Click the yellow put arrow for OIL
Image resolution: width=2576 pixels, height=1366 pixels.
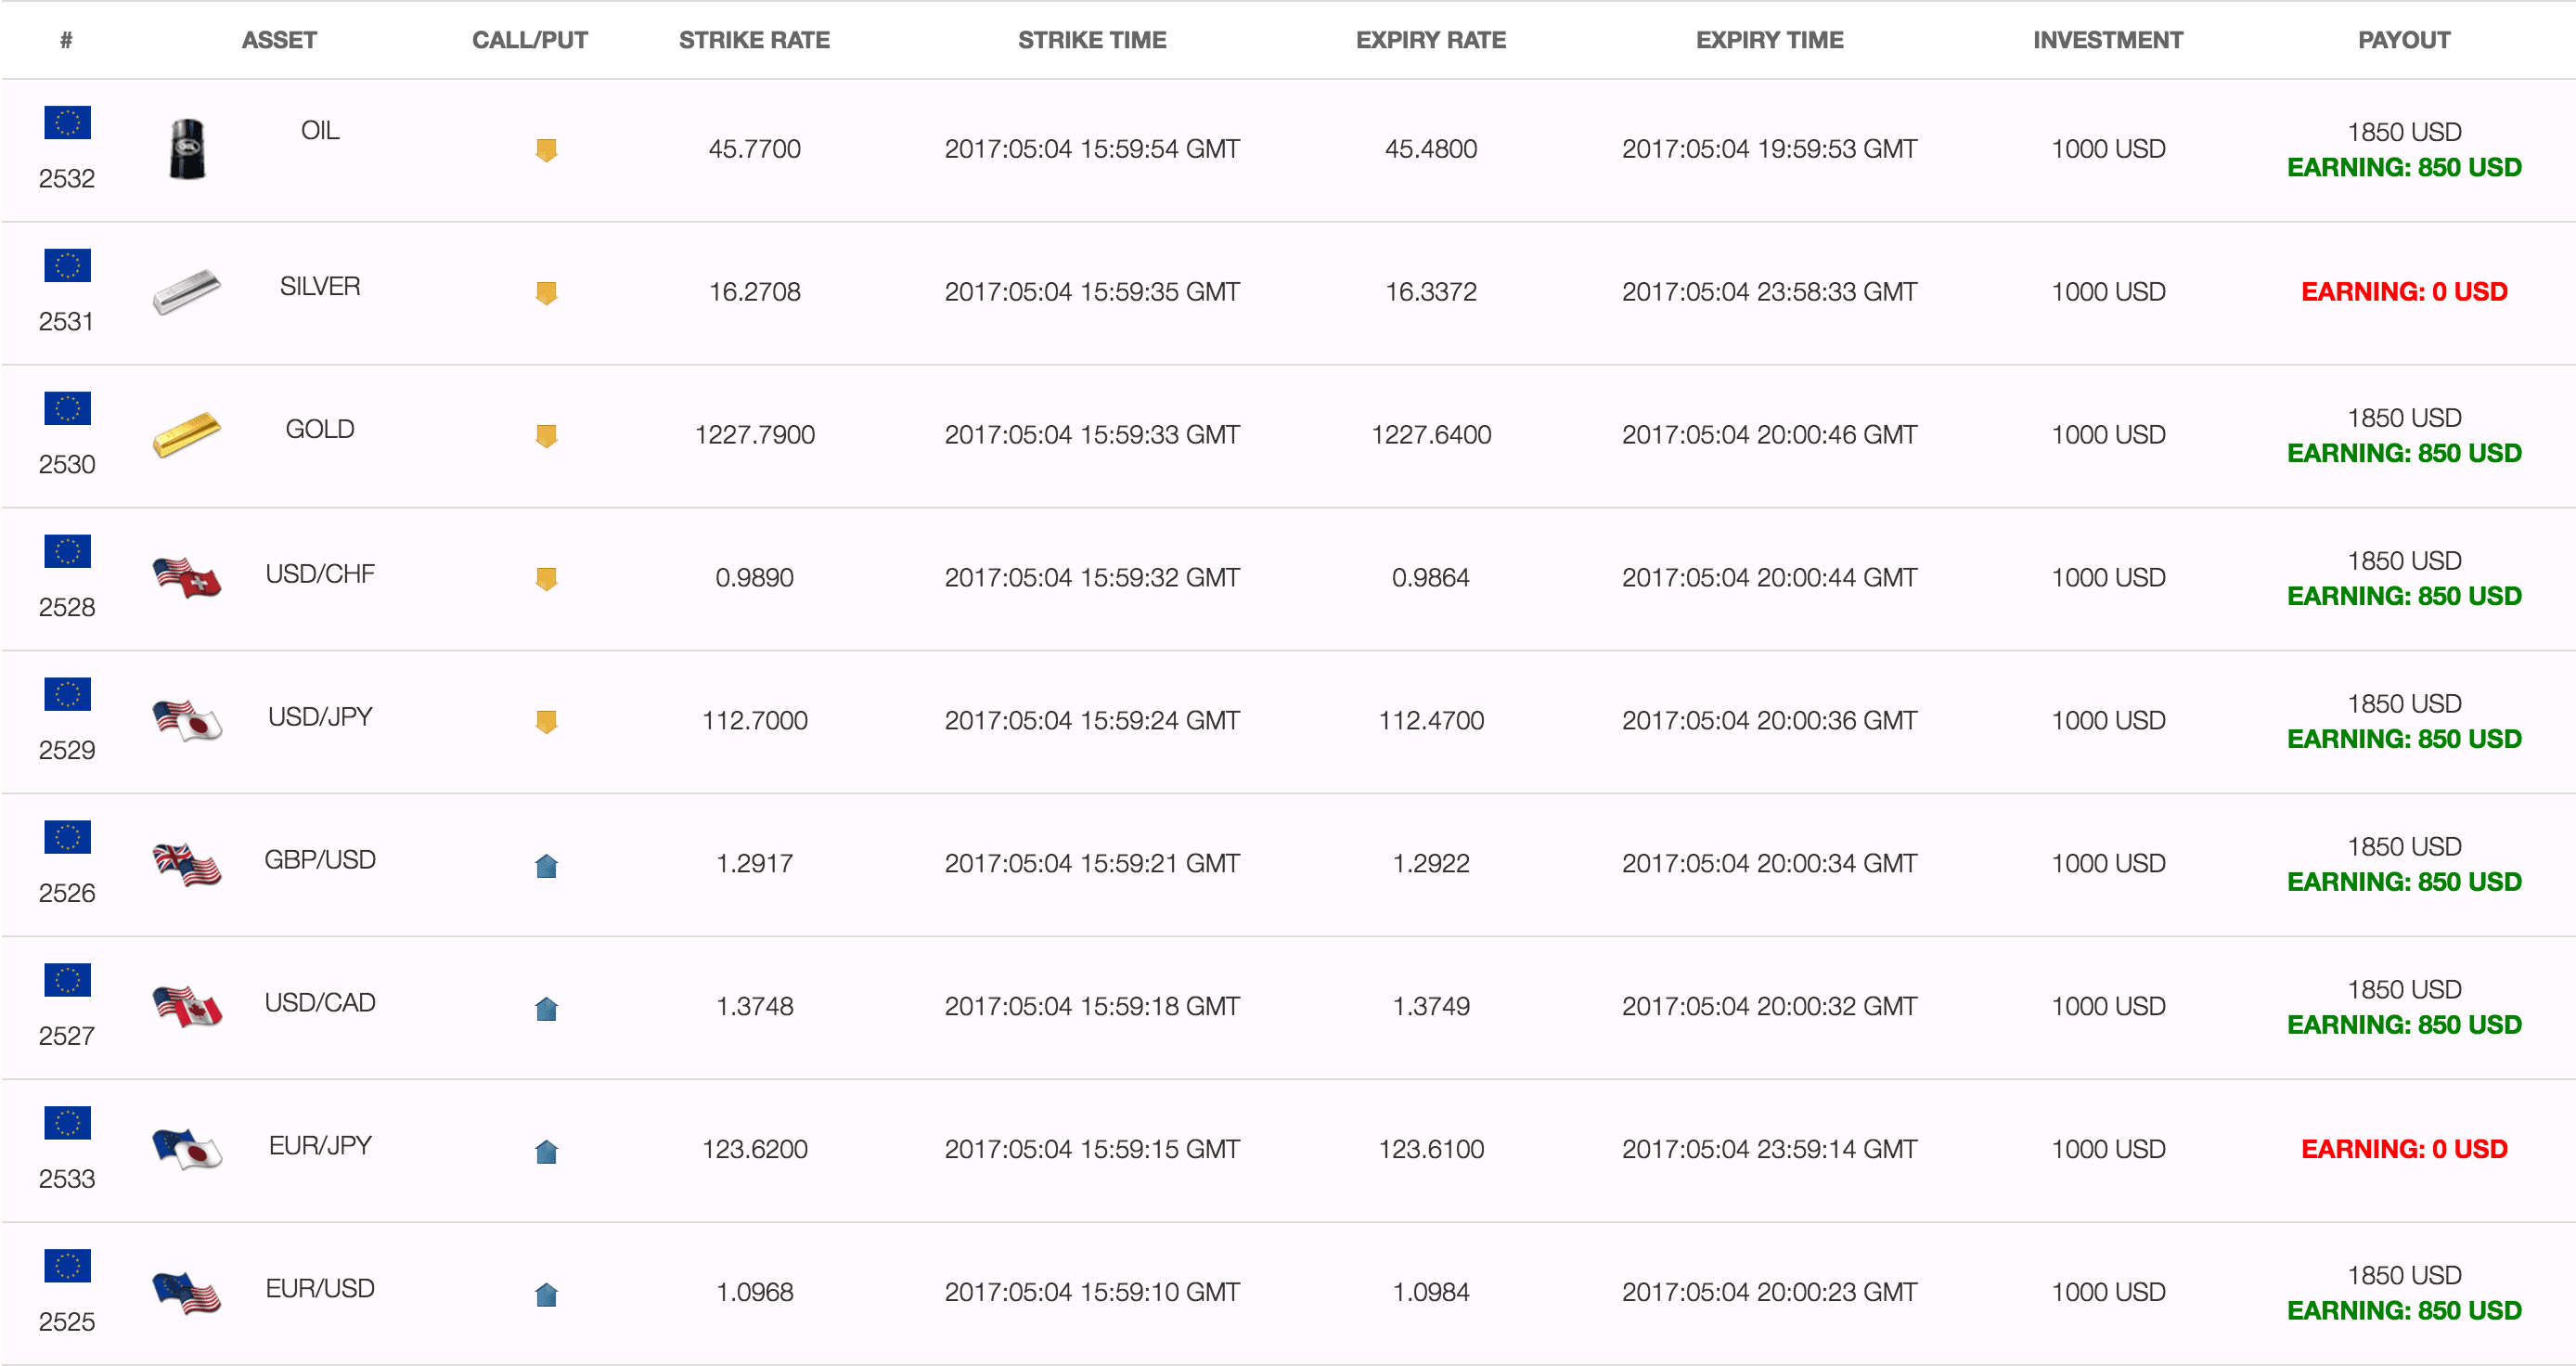(x=546, y=150)
